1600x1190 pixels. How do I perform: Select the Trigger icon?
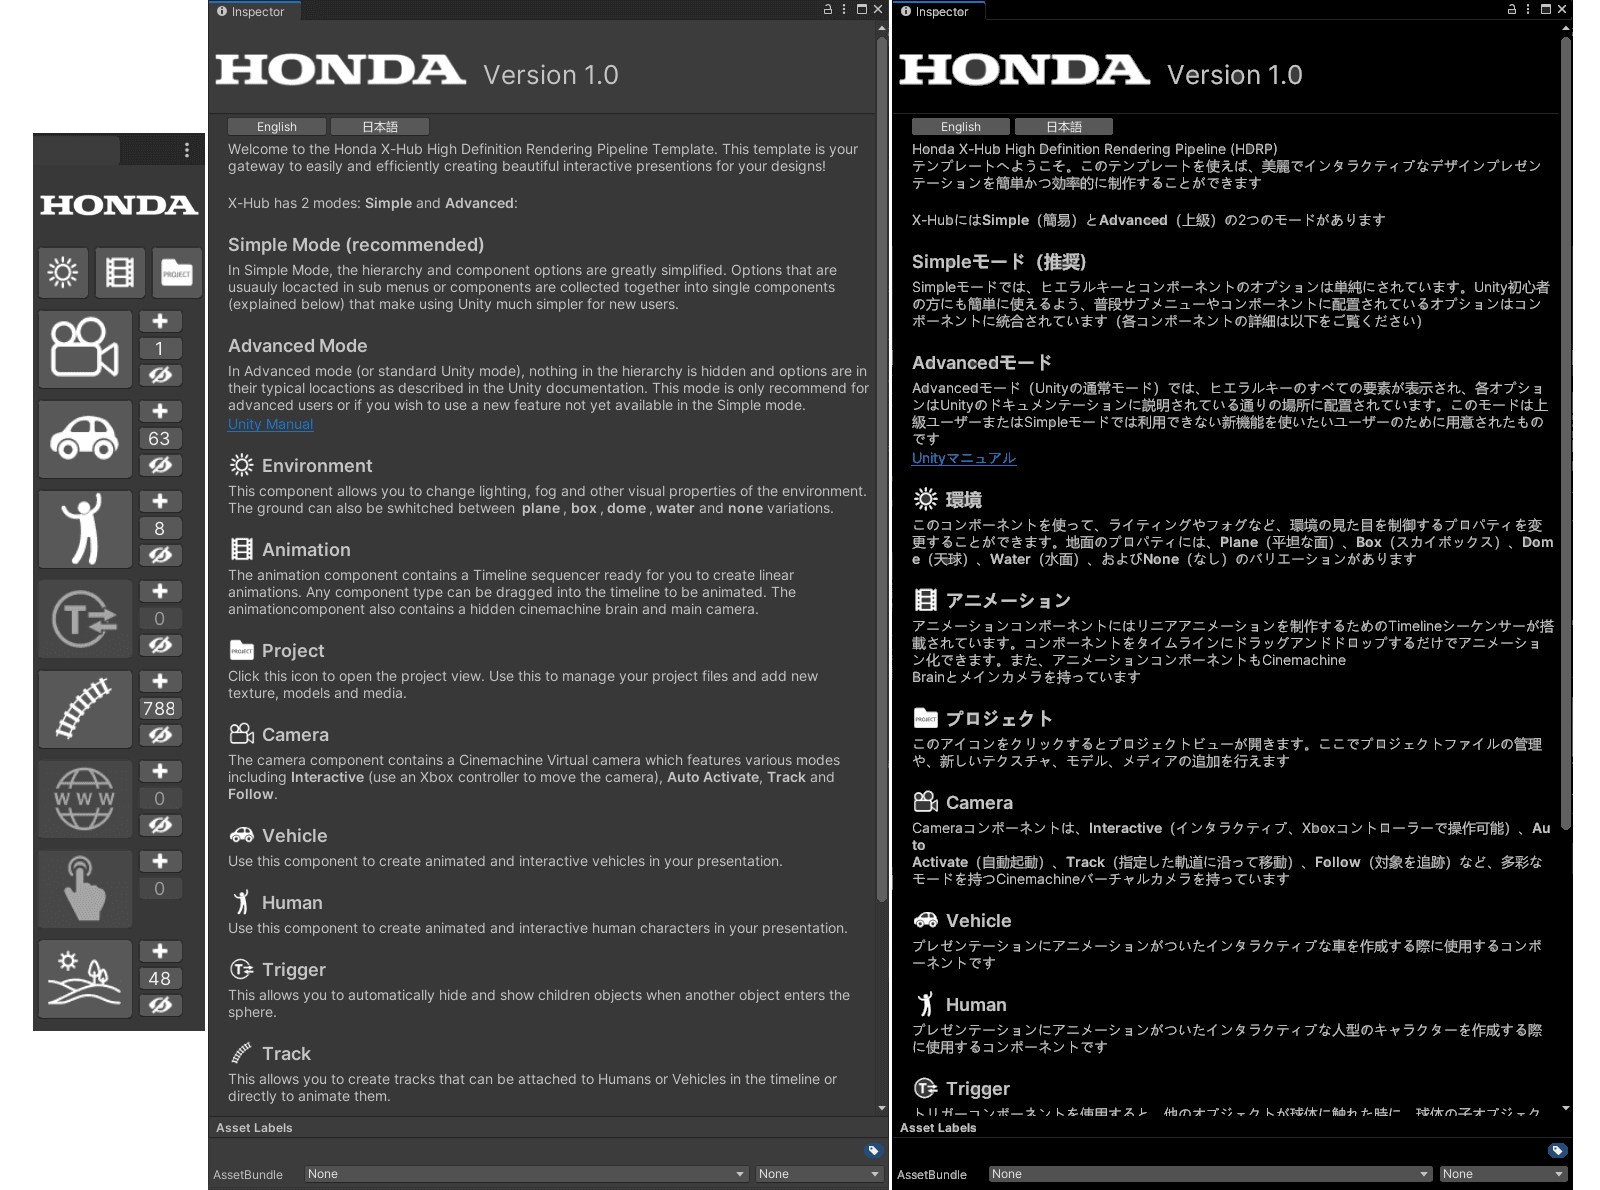click(85, 618)
